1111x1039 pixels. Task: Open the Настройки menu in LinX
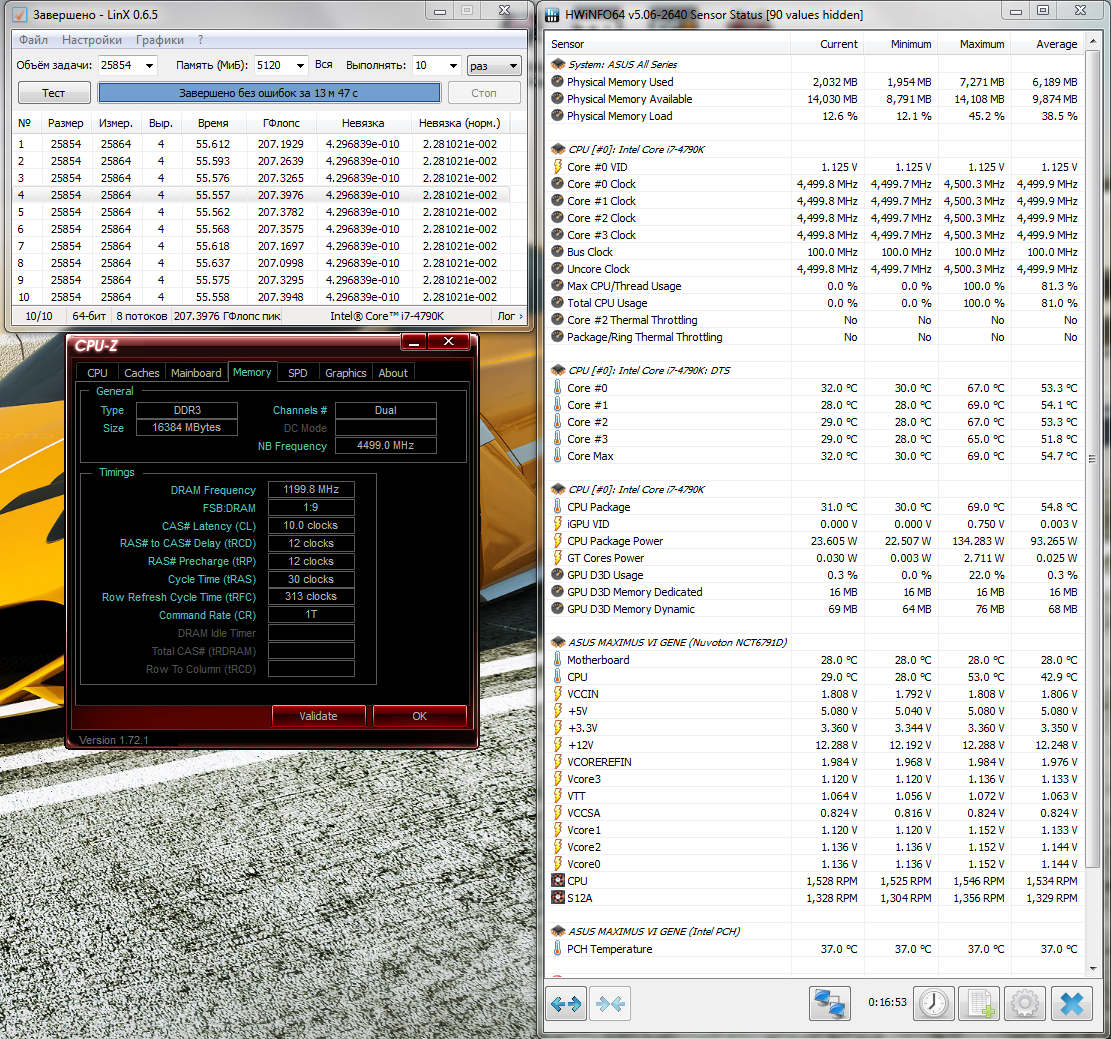(92, 40)
